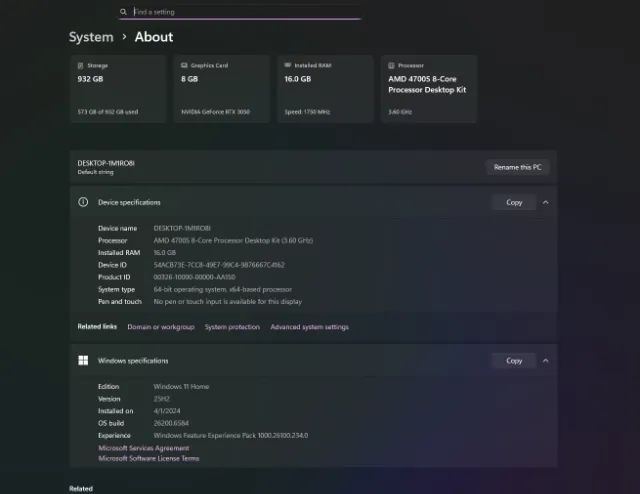This screenshot has width=640, height=494.
Task: Click the Speed MHz text on RAM card
Action: pos(307,112)
